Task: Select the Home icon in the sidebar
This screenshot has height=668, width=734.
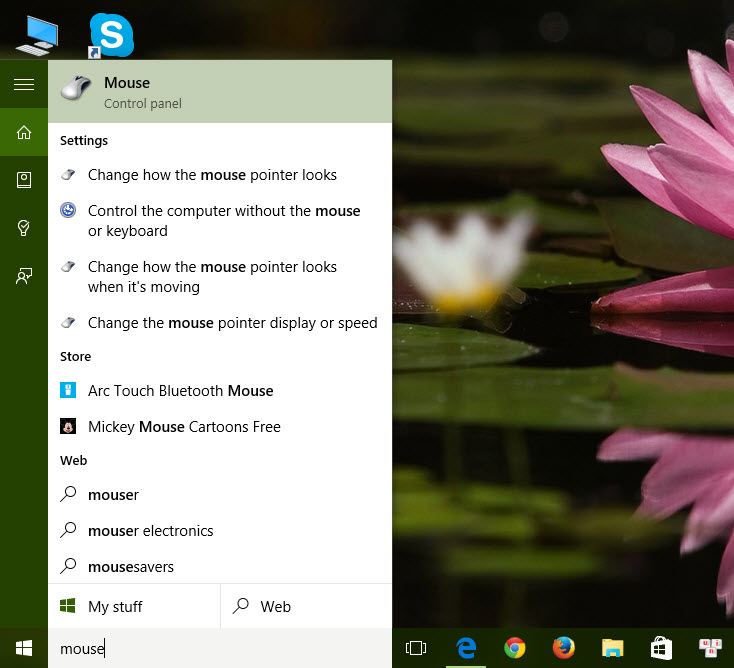Action: tap(24, 132)
